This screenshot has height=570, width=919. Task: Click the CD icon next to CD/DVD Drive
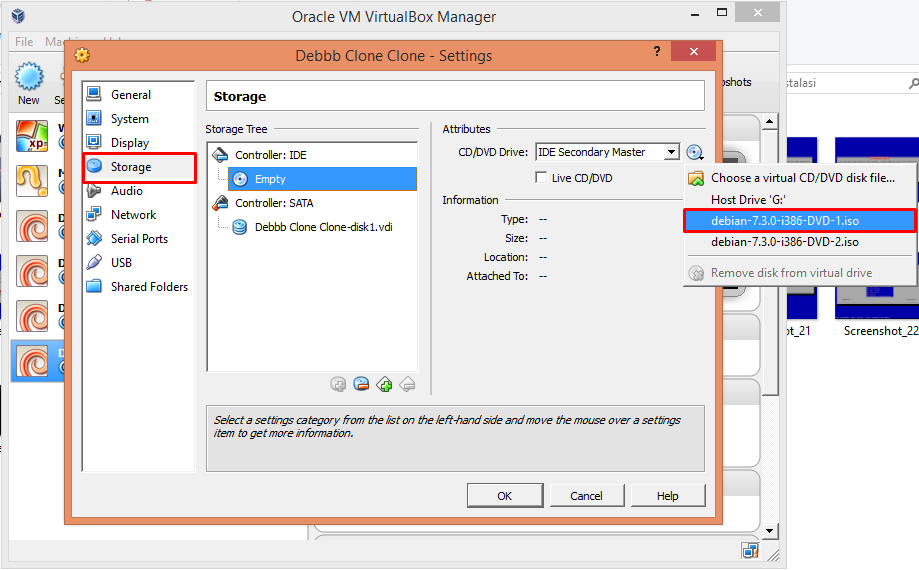tap(695, 152)
